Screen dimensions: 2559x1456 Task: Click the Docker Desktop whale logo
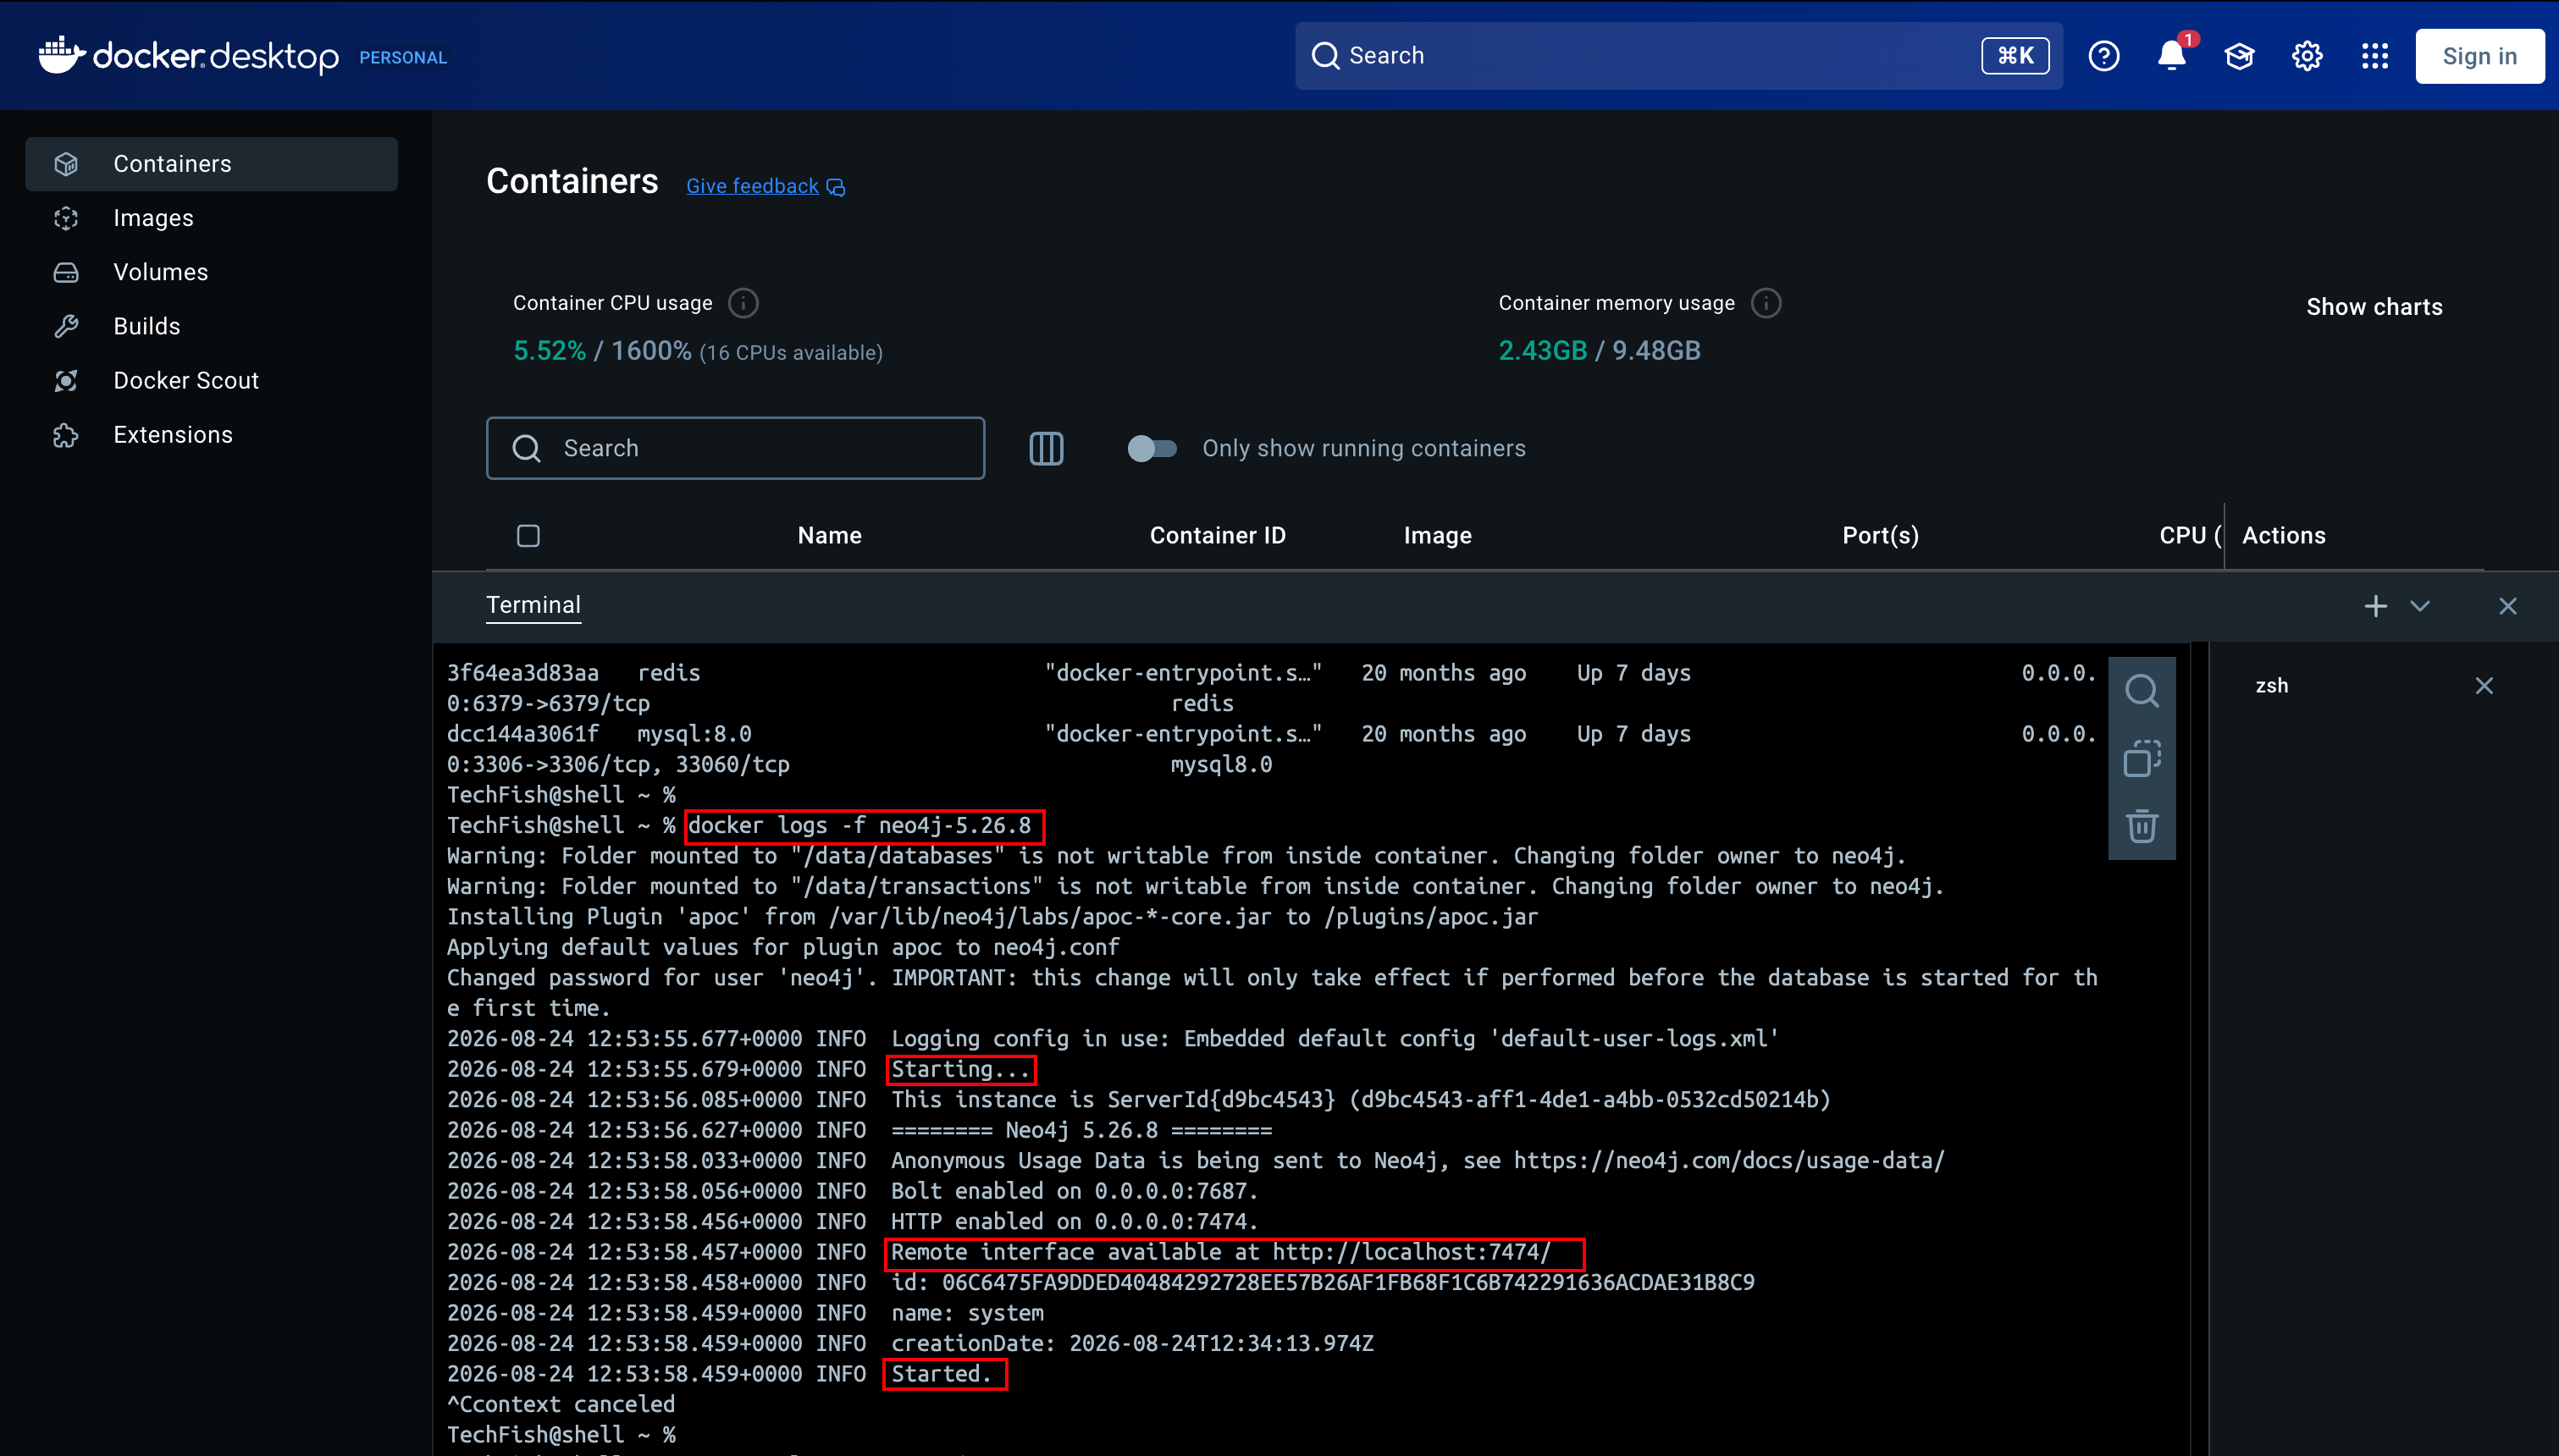click(62, 55)
